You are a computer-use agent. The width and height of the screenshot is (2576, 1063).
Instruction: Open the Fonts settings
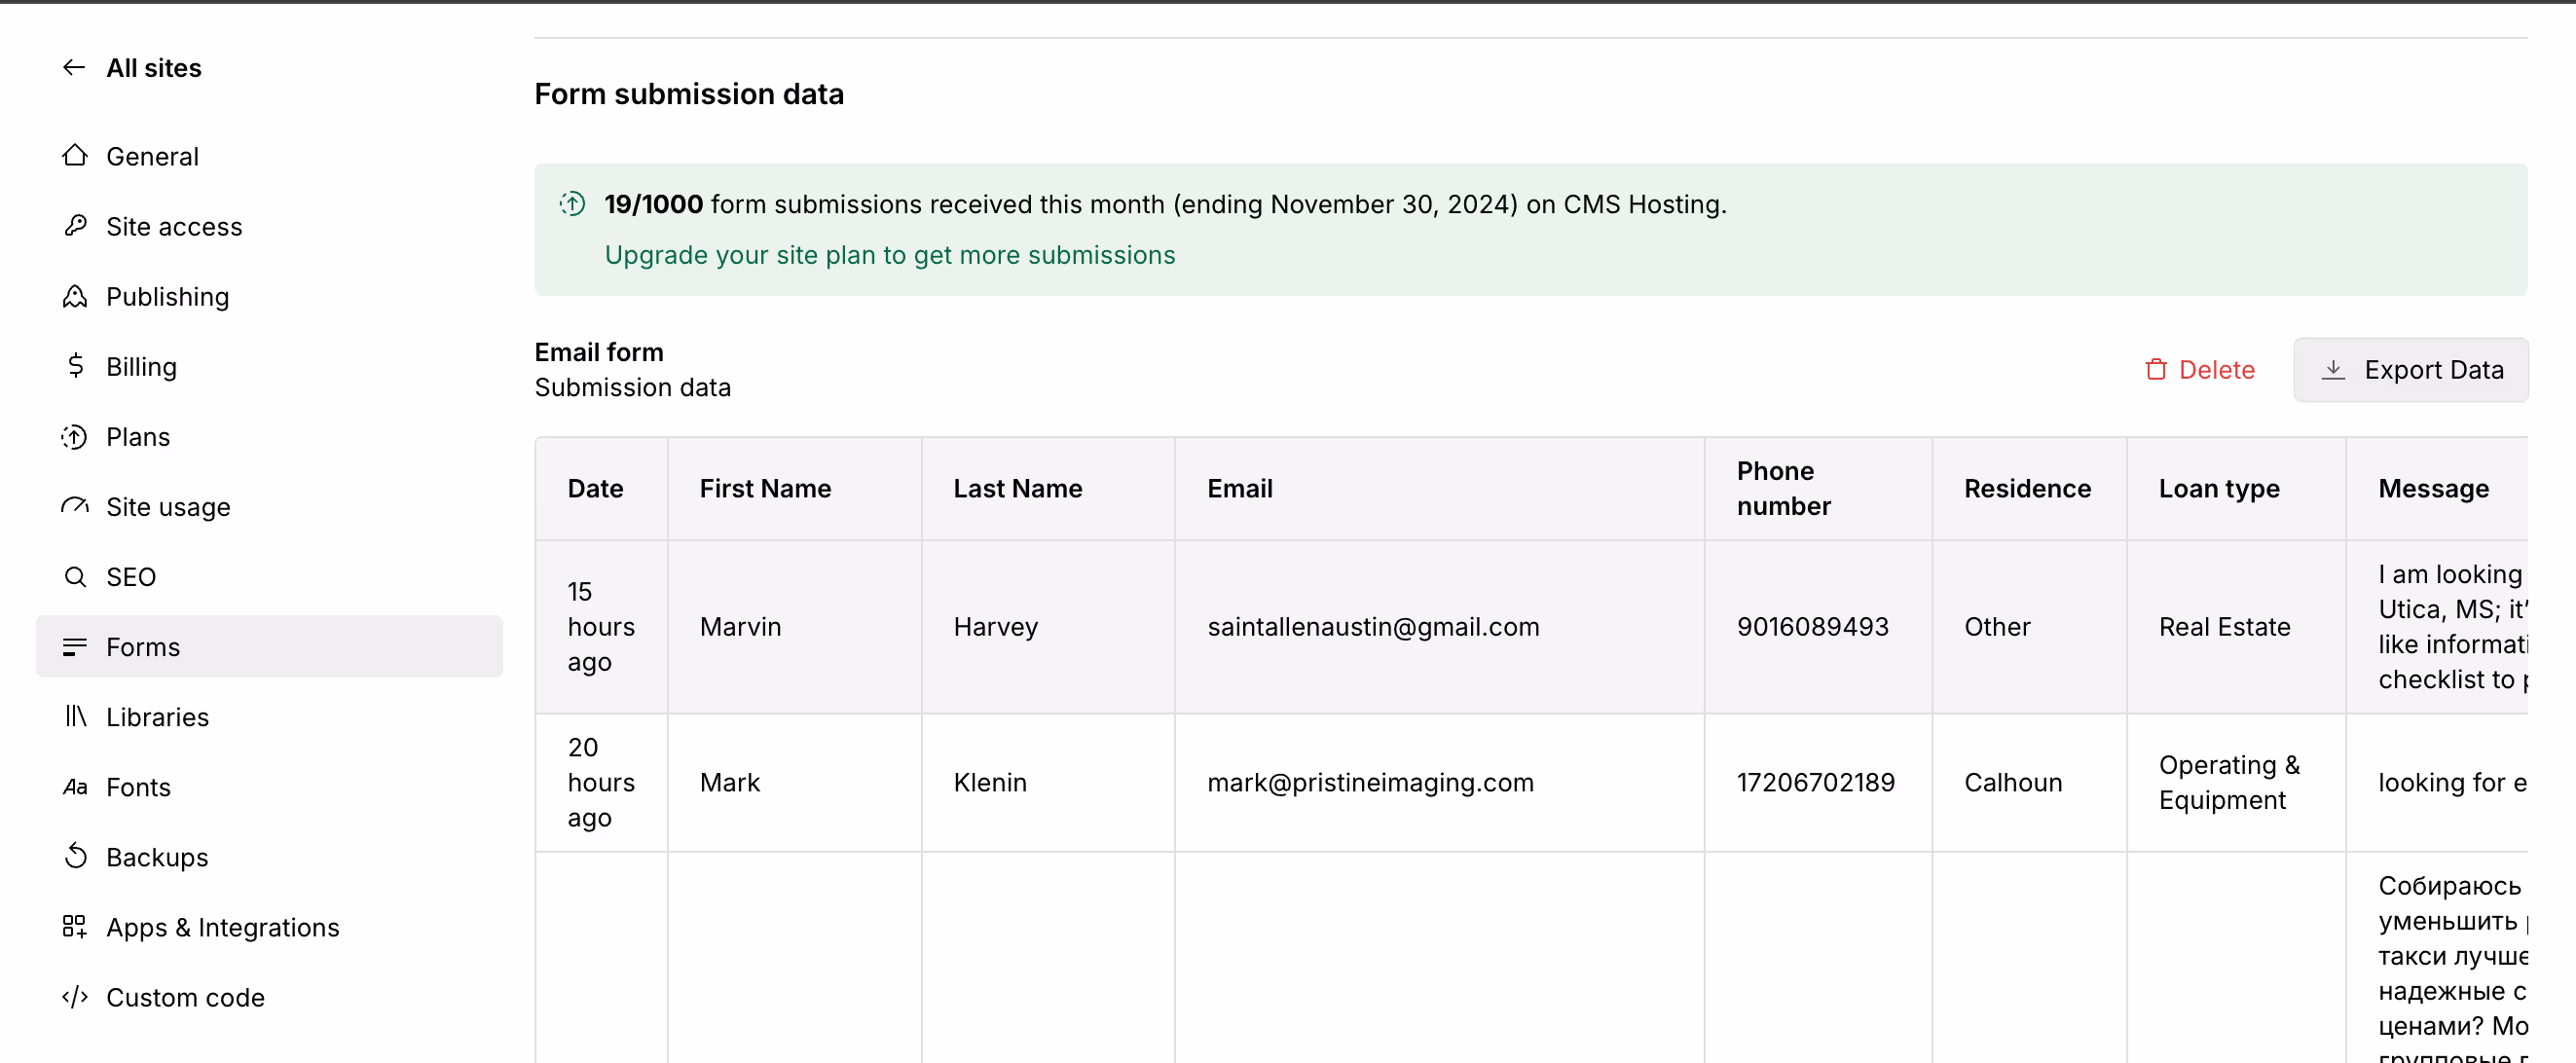138,787
